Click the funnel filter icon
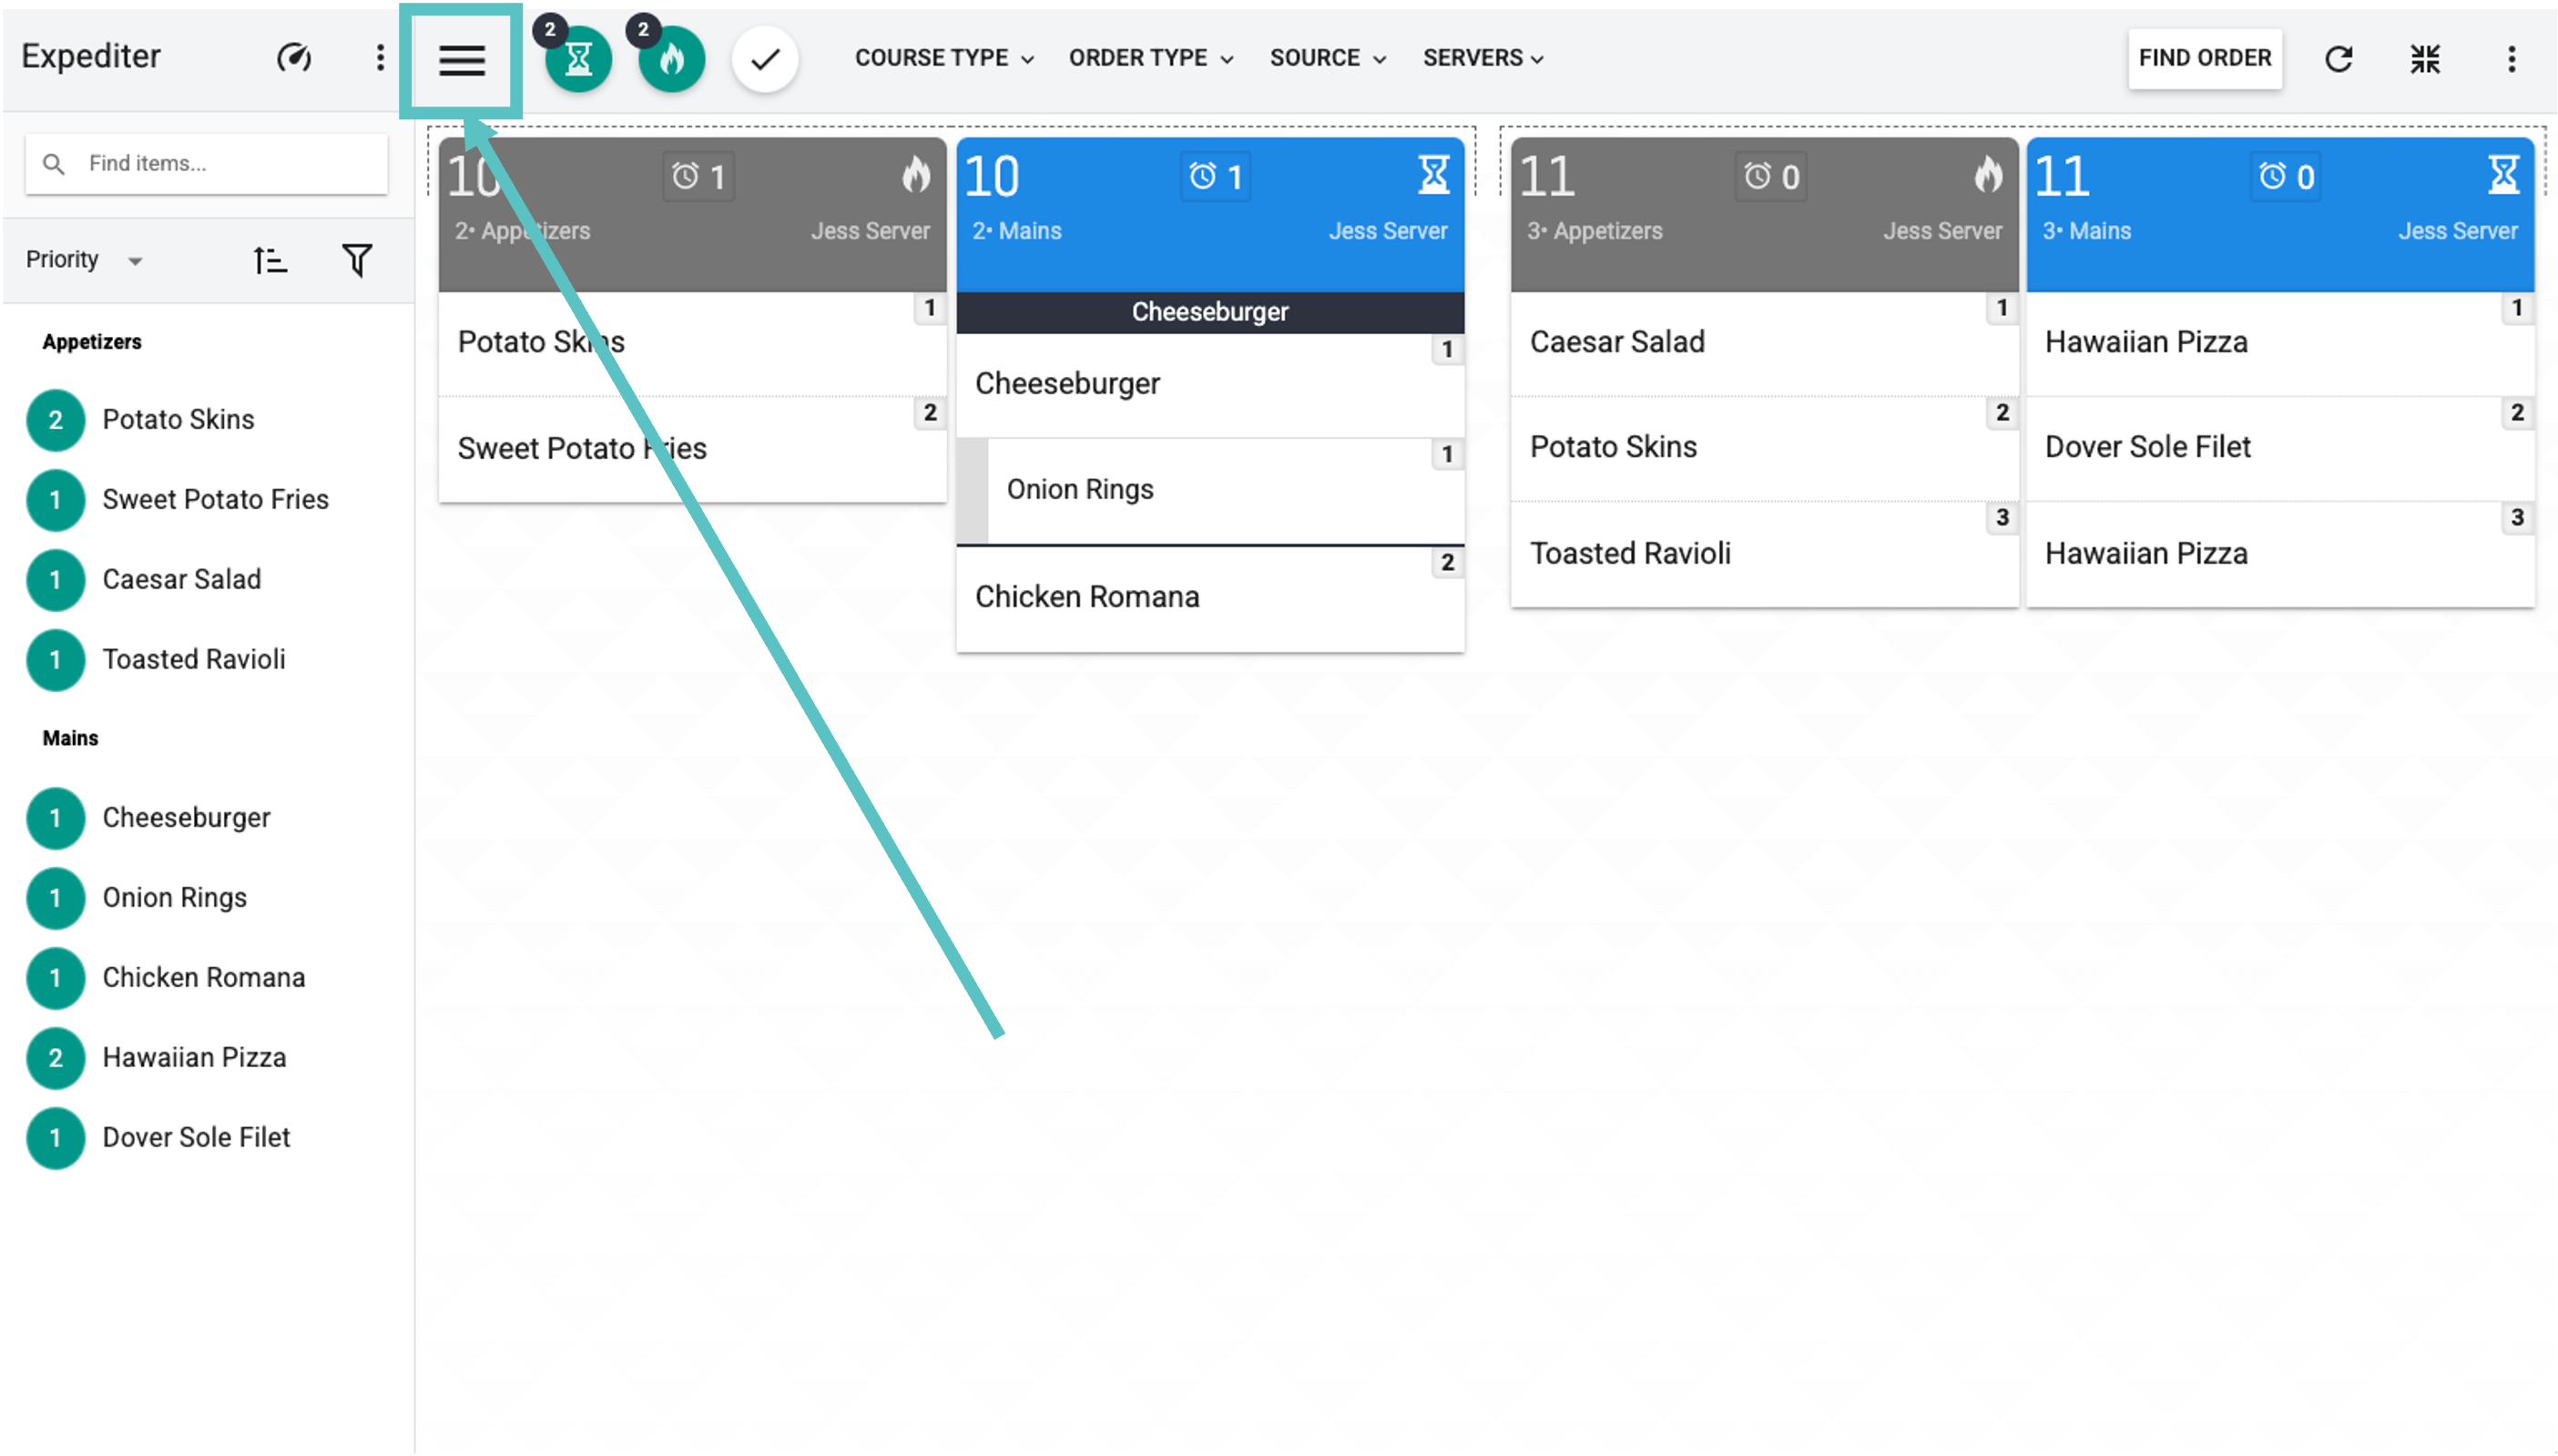 (357, 261)
